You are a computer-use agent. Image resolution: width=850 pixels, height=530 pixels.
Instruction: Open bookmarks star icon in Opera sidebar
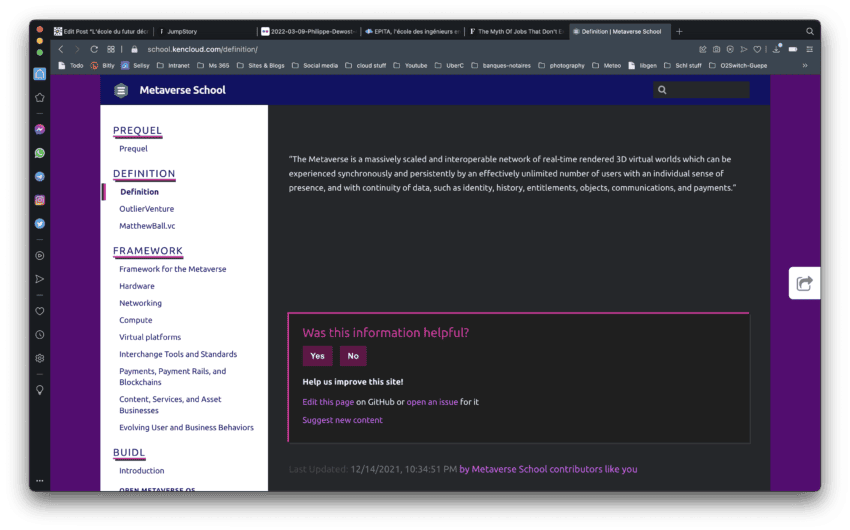40,98
